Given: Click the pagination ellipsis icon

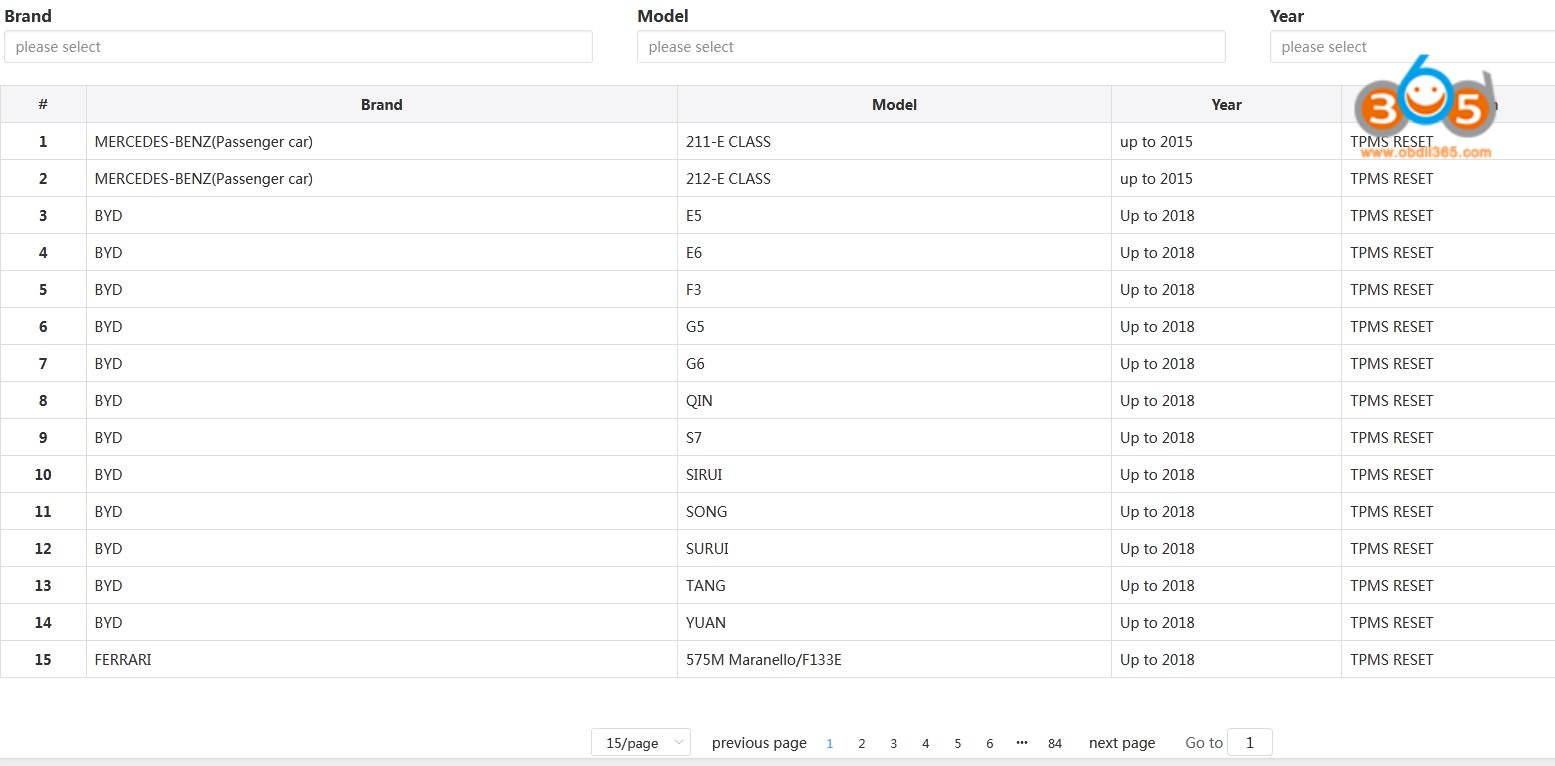Looking at the screenshot, I should pyautogui.click(x=1021, y=743).
